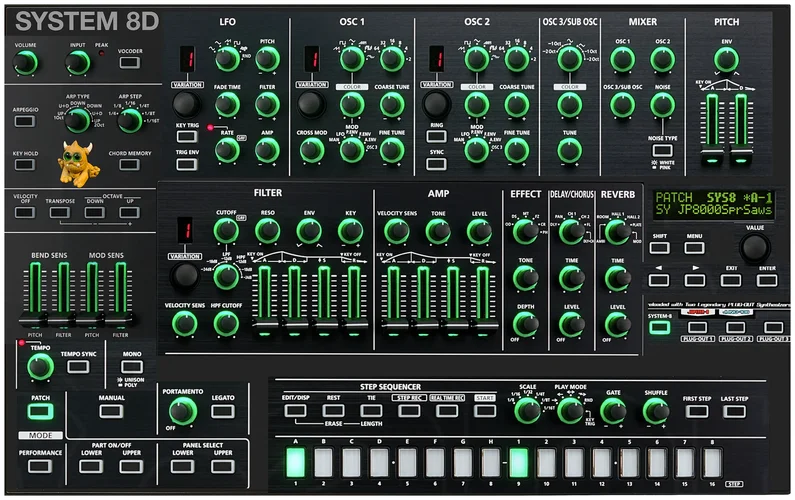This screenshot has height=500, width=795.
Task: Select the System-8 model button
Action: pos(659,327)
